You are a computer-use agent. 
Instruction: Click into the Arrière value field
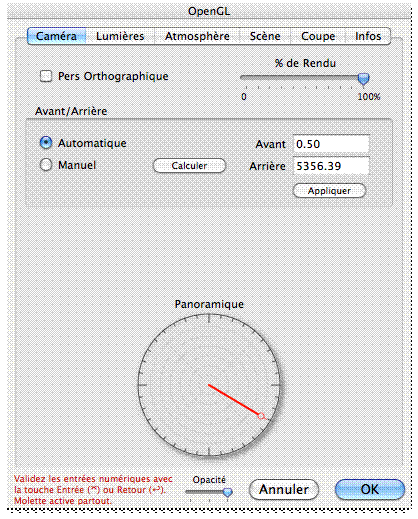point(331,166)
